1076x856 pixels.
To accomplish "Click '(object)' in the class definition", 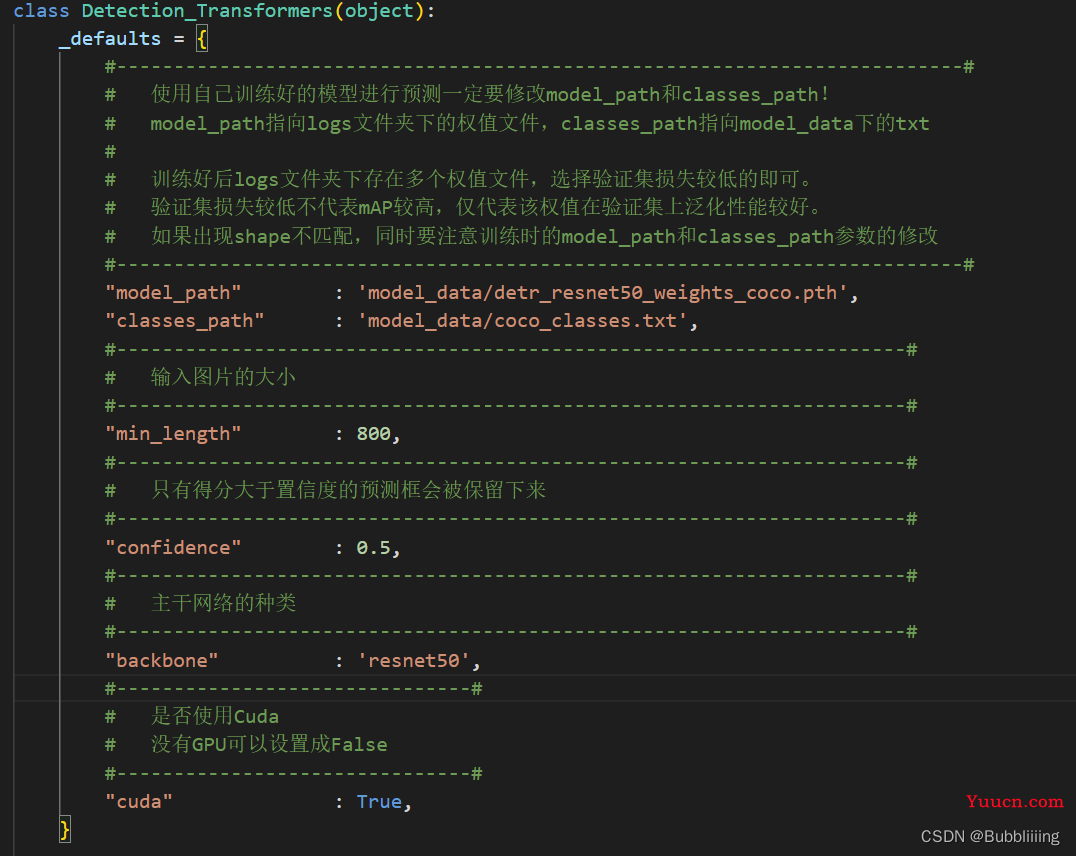I will coord(379,11).
